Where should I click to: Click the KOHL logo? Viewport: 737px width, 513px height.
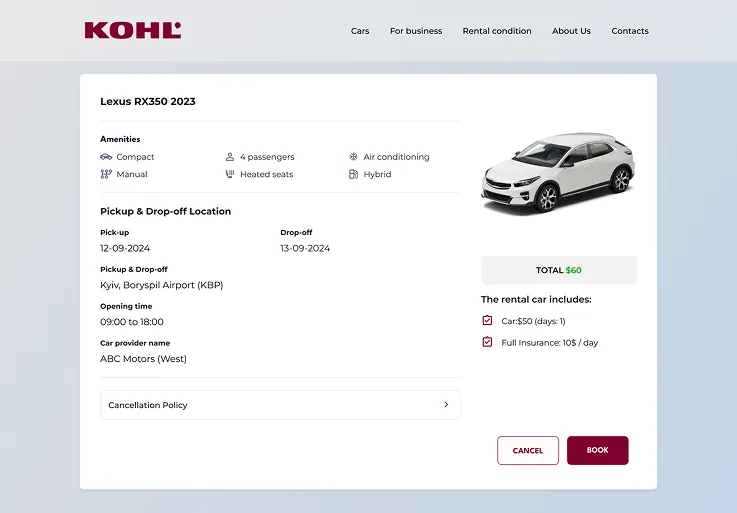click(x=133, y=31)
